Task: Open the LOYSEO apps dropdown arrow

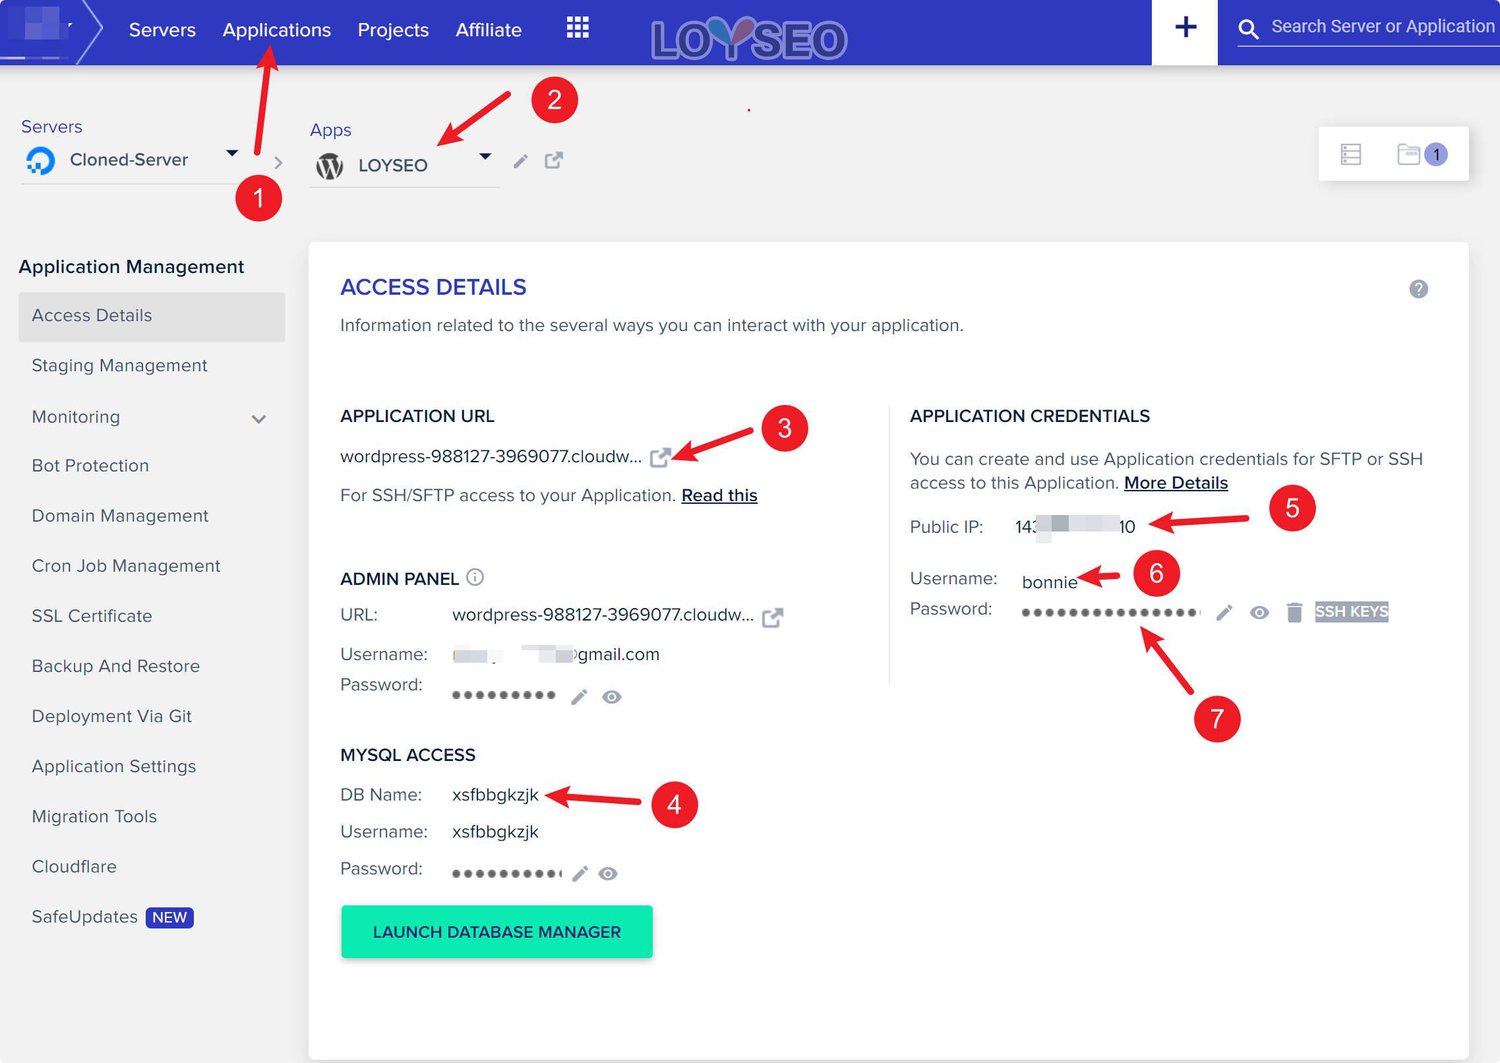Action: pos(485,156)
